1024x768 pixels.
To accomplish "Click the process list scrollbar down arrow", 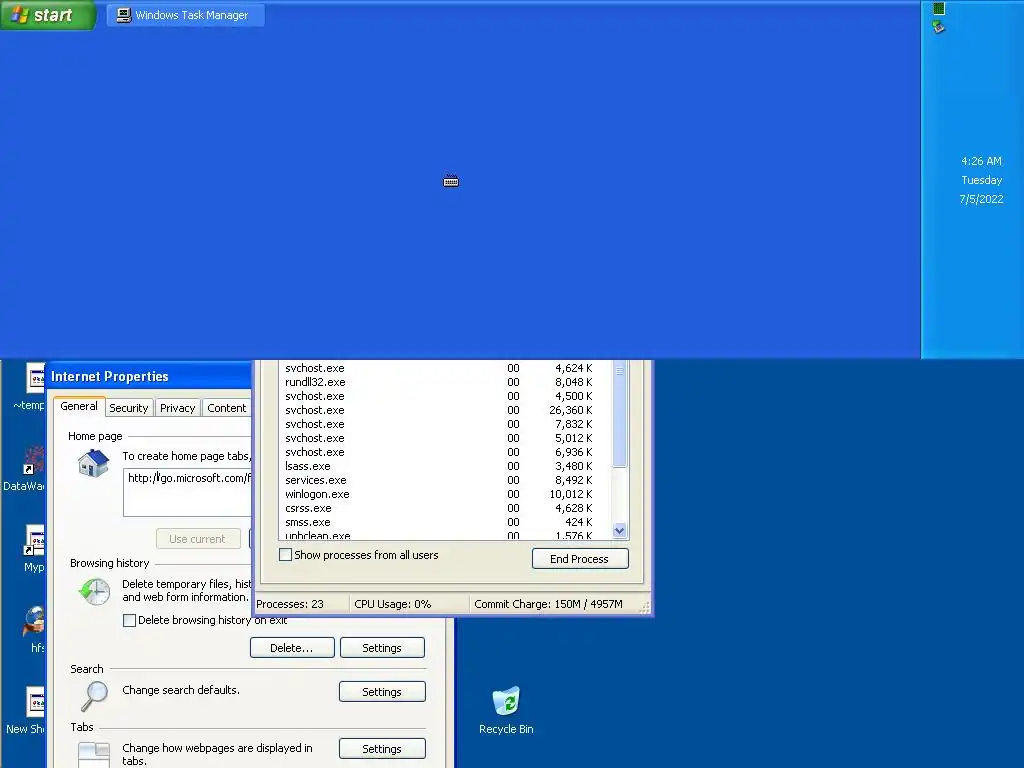I will coord(619,530).
